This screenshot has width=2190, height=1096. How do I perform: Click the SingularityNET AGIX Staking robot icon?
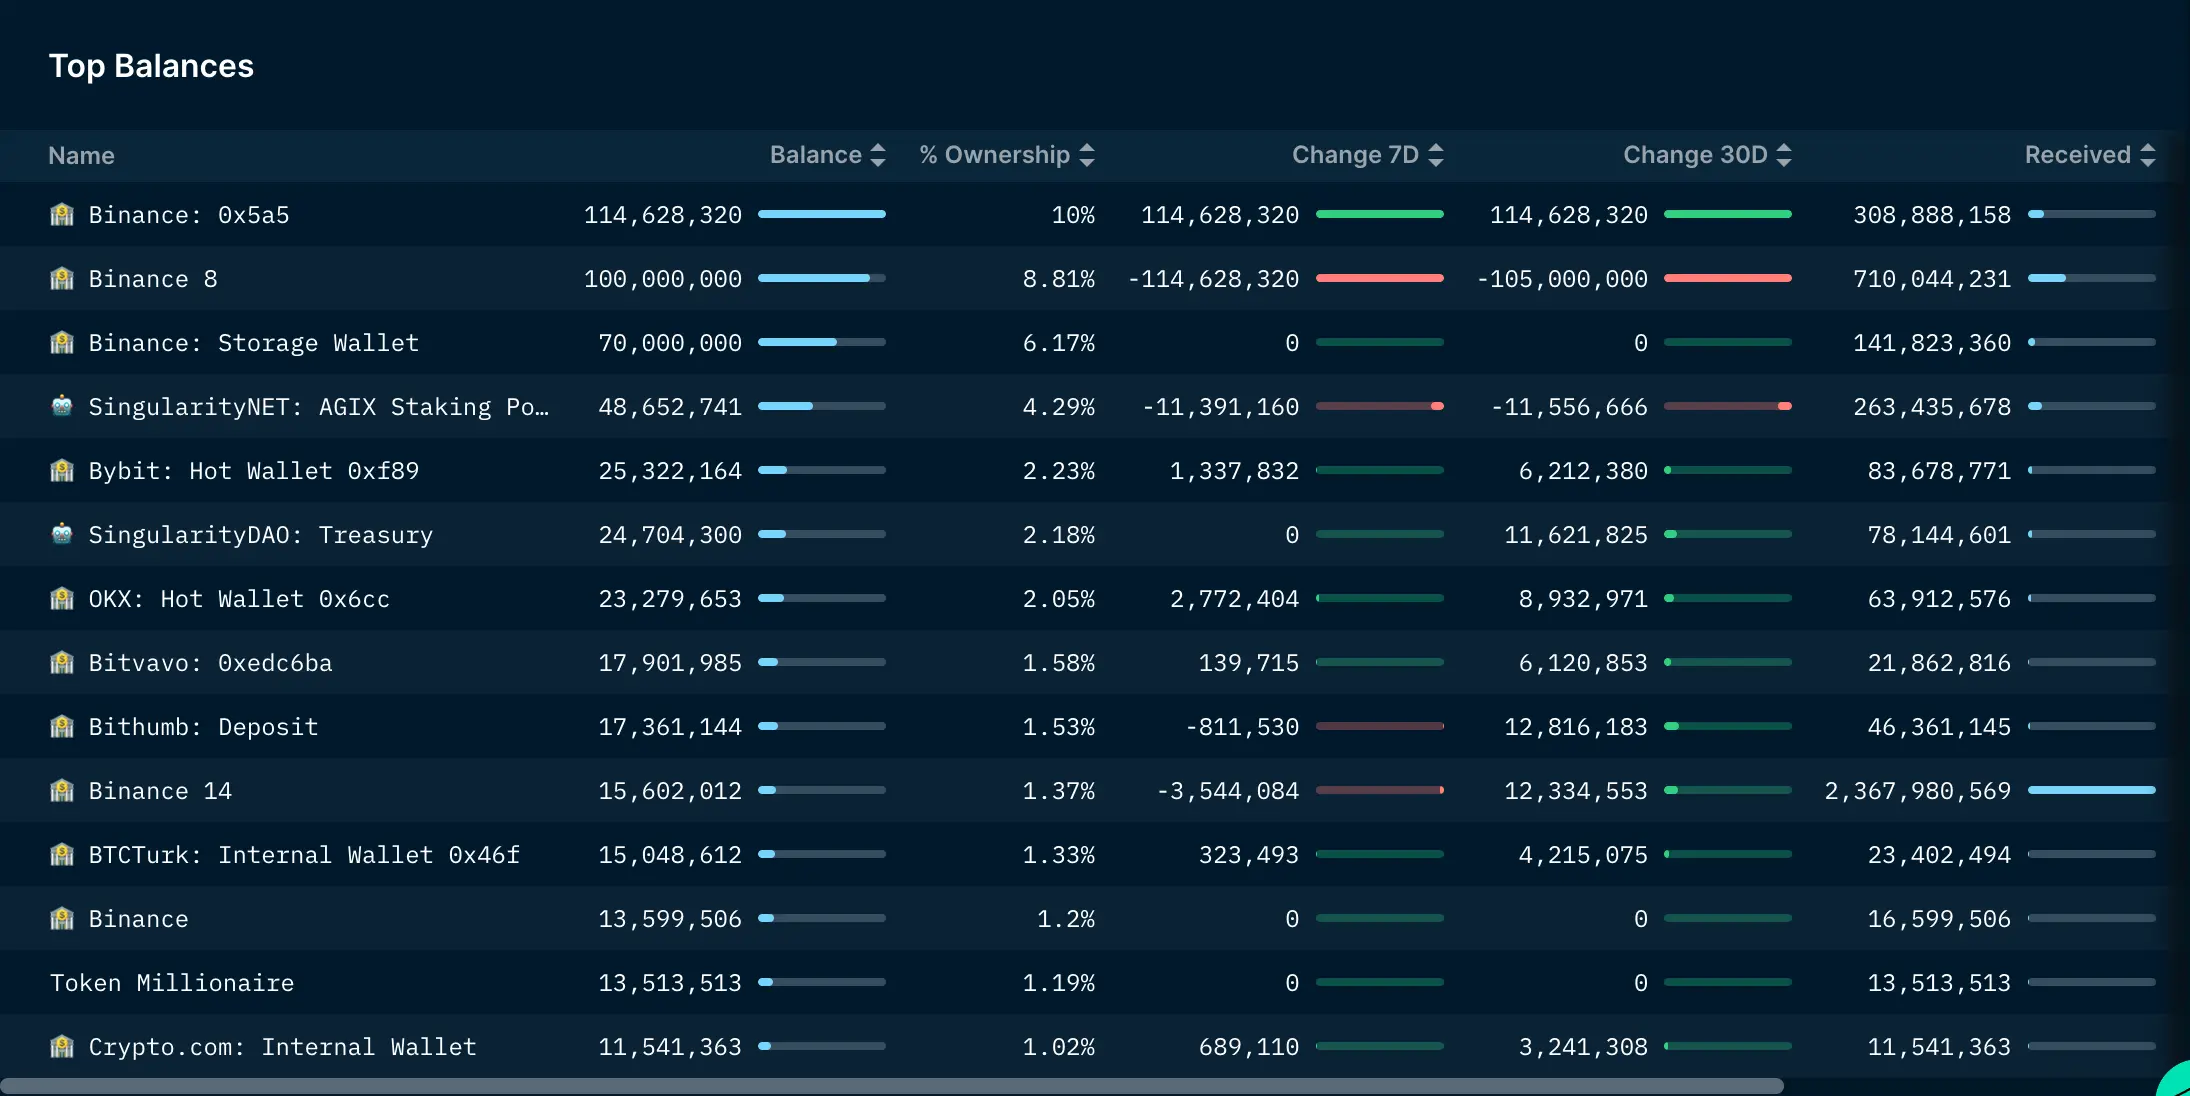coord(62,406)
